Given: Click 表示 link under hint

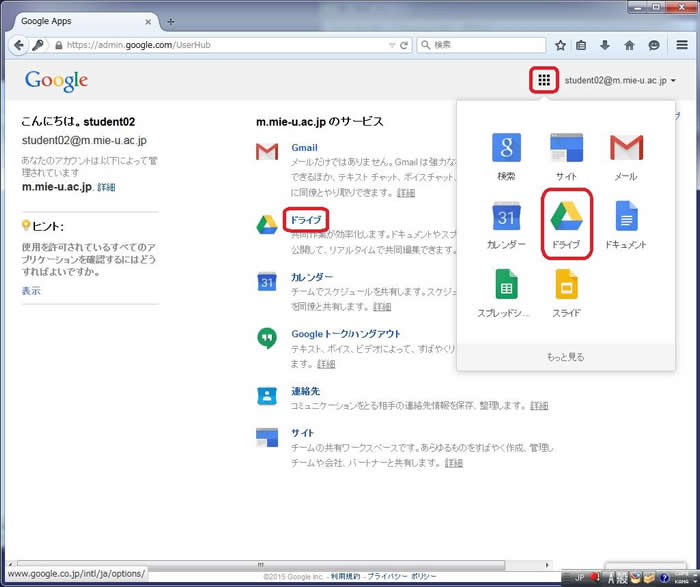Looking at the screenshot, I should 31,291.
